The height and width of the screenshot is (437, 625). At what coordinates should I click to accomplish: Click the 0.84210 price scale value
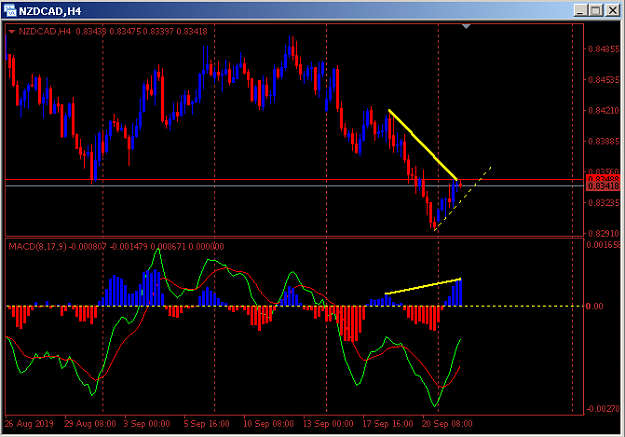coord(604,110)
